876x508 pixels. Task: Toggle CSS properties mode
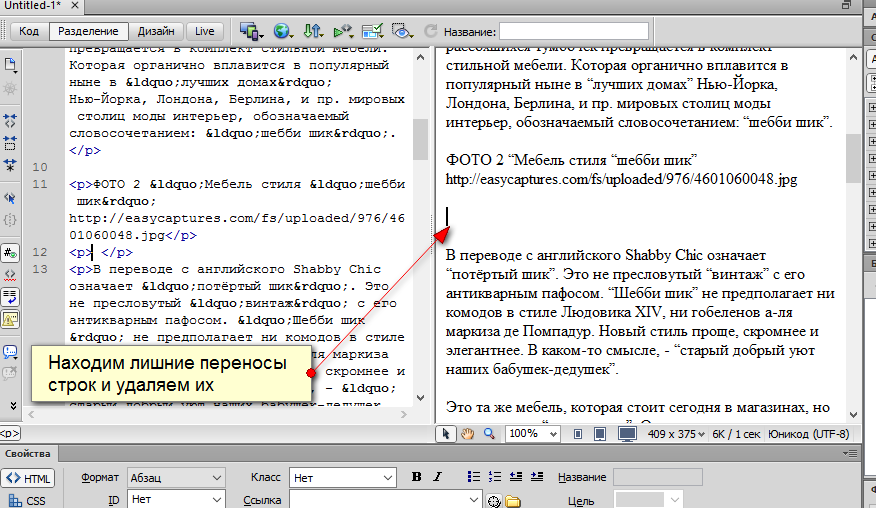[28, 500]
